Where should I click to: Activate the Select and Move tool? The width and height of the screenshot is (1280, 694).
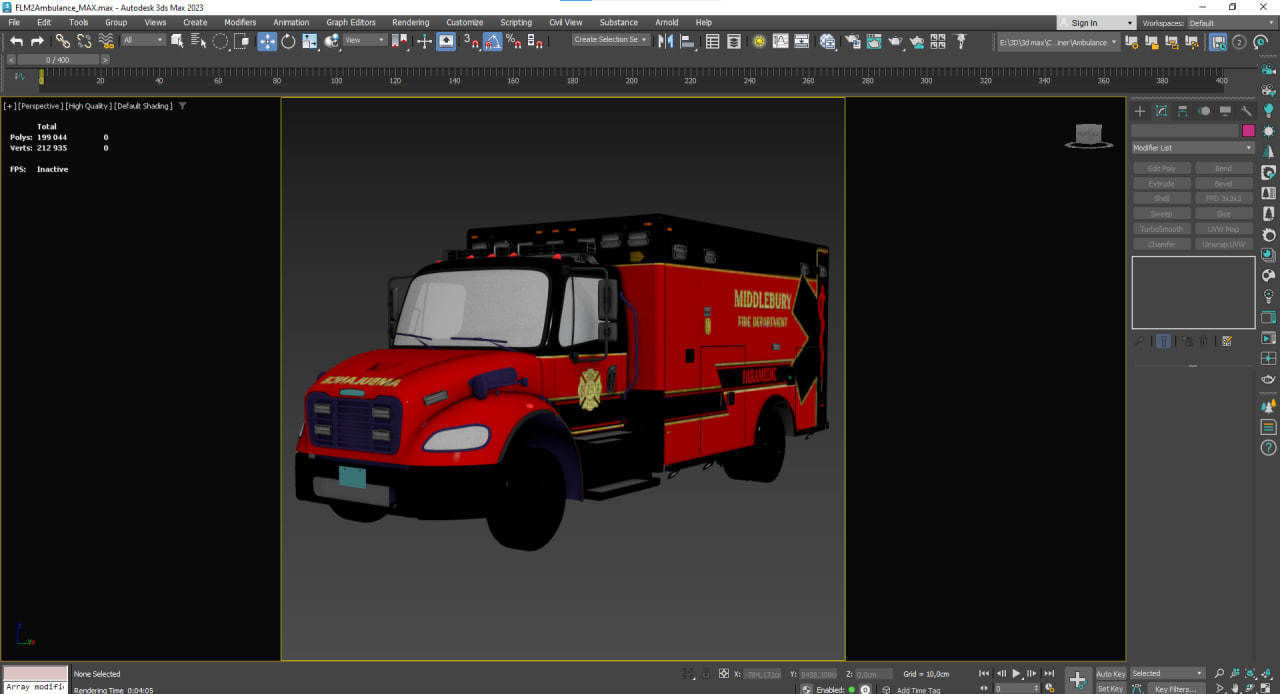(x=267, y=41)
